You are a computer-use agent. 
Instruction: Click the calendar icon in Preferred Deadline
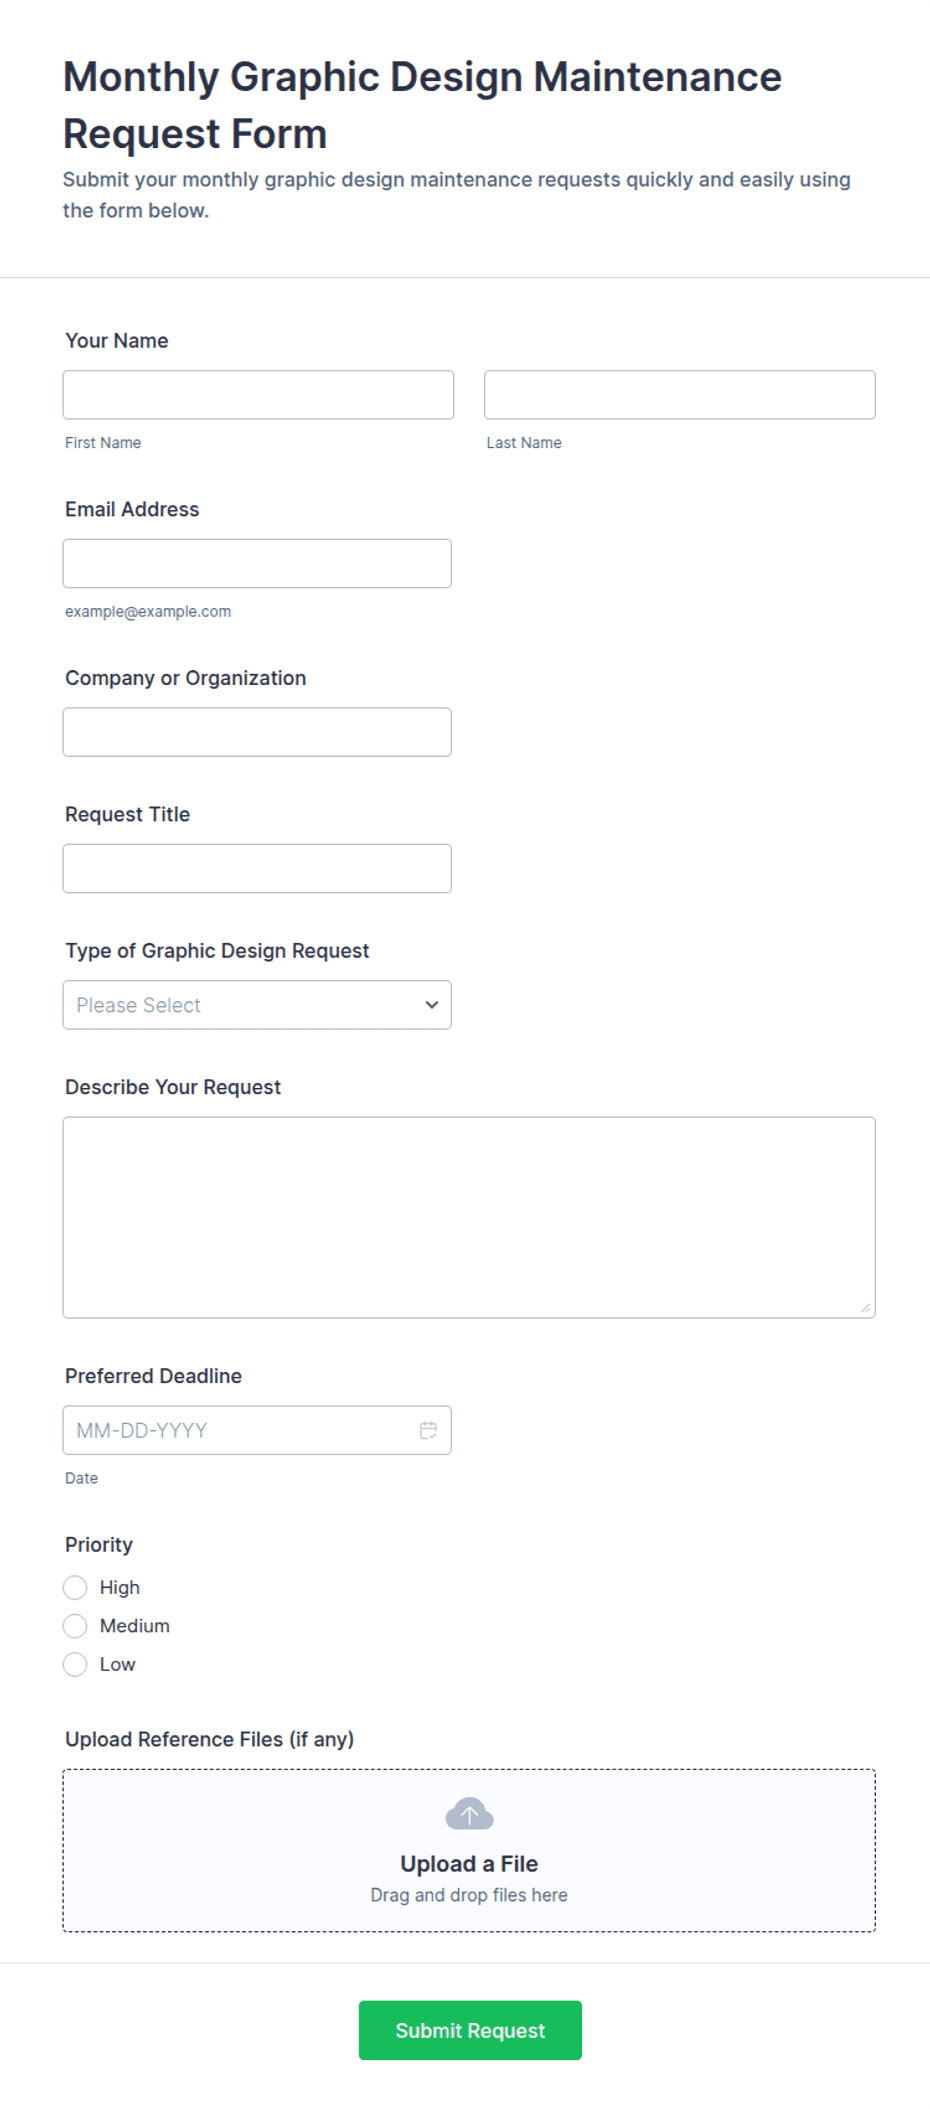pos(428,1430)
